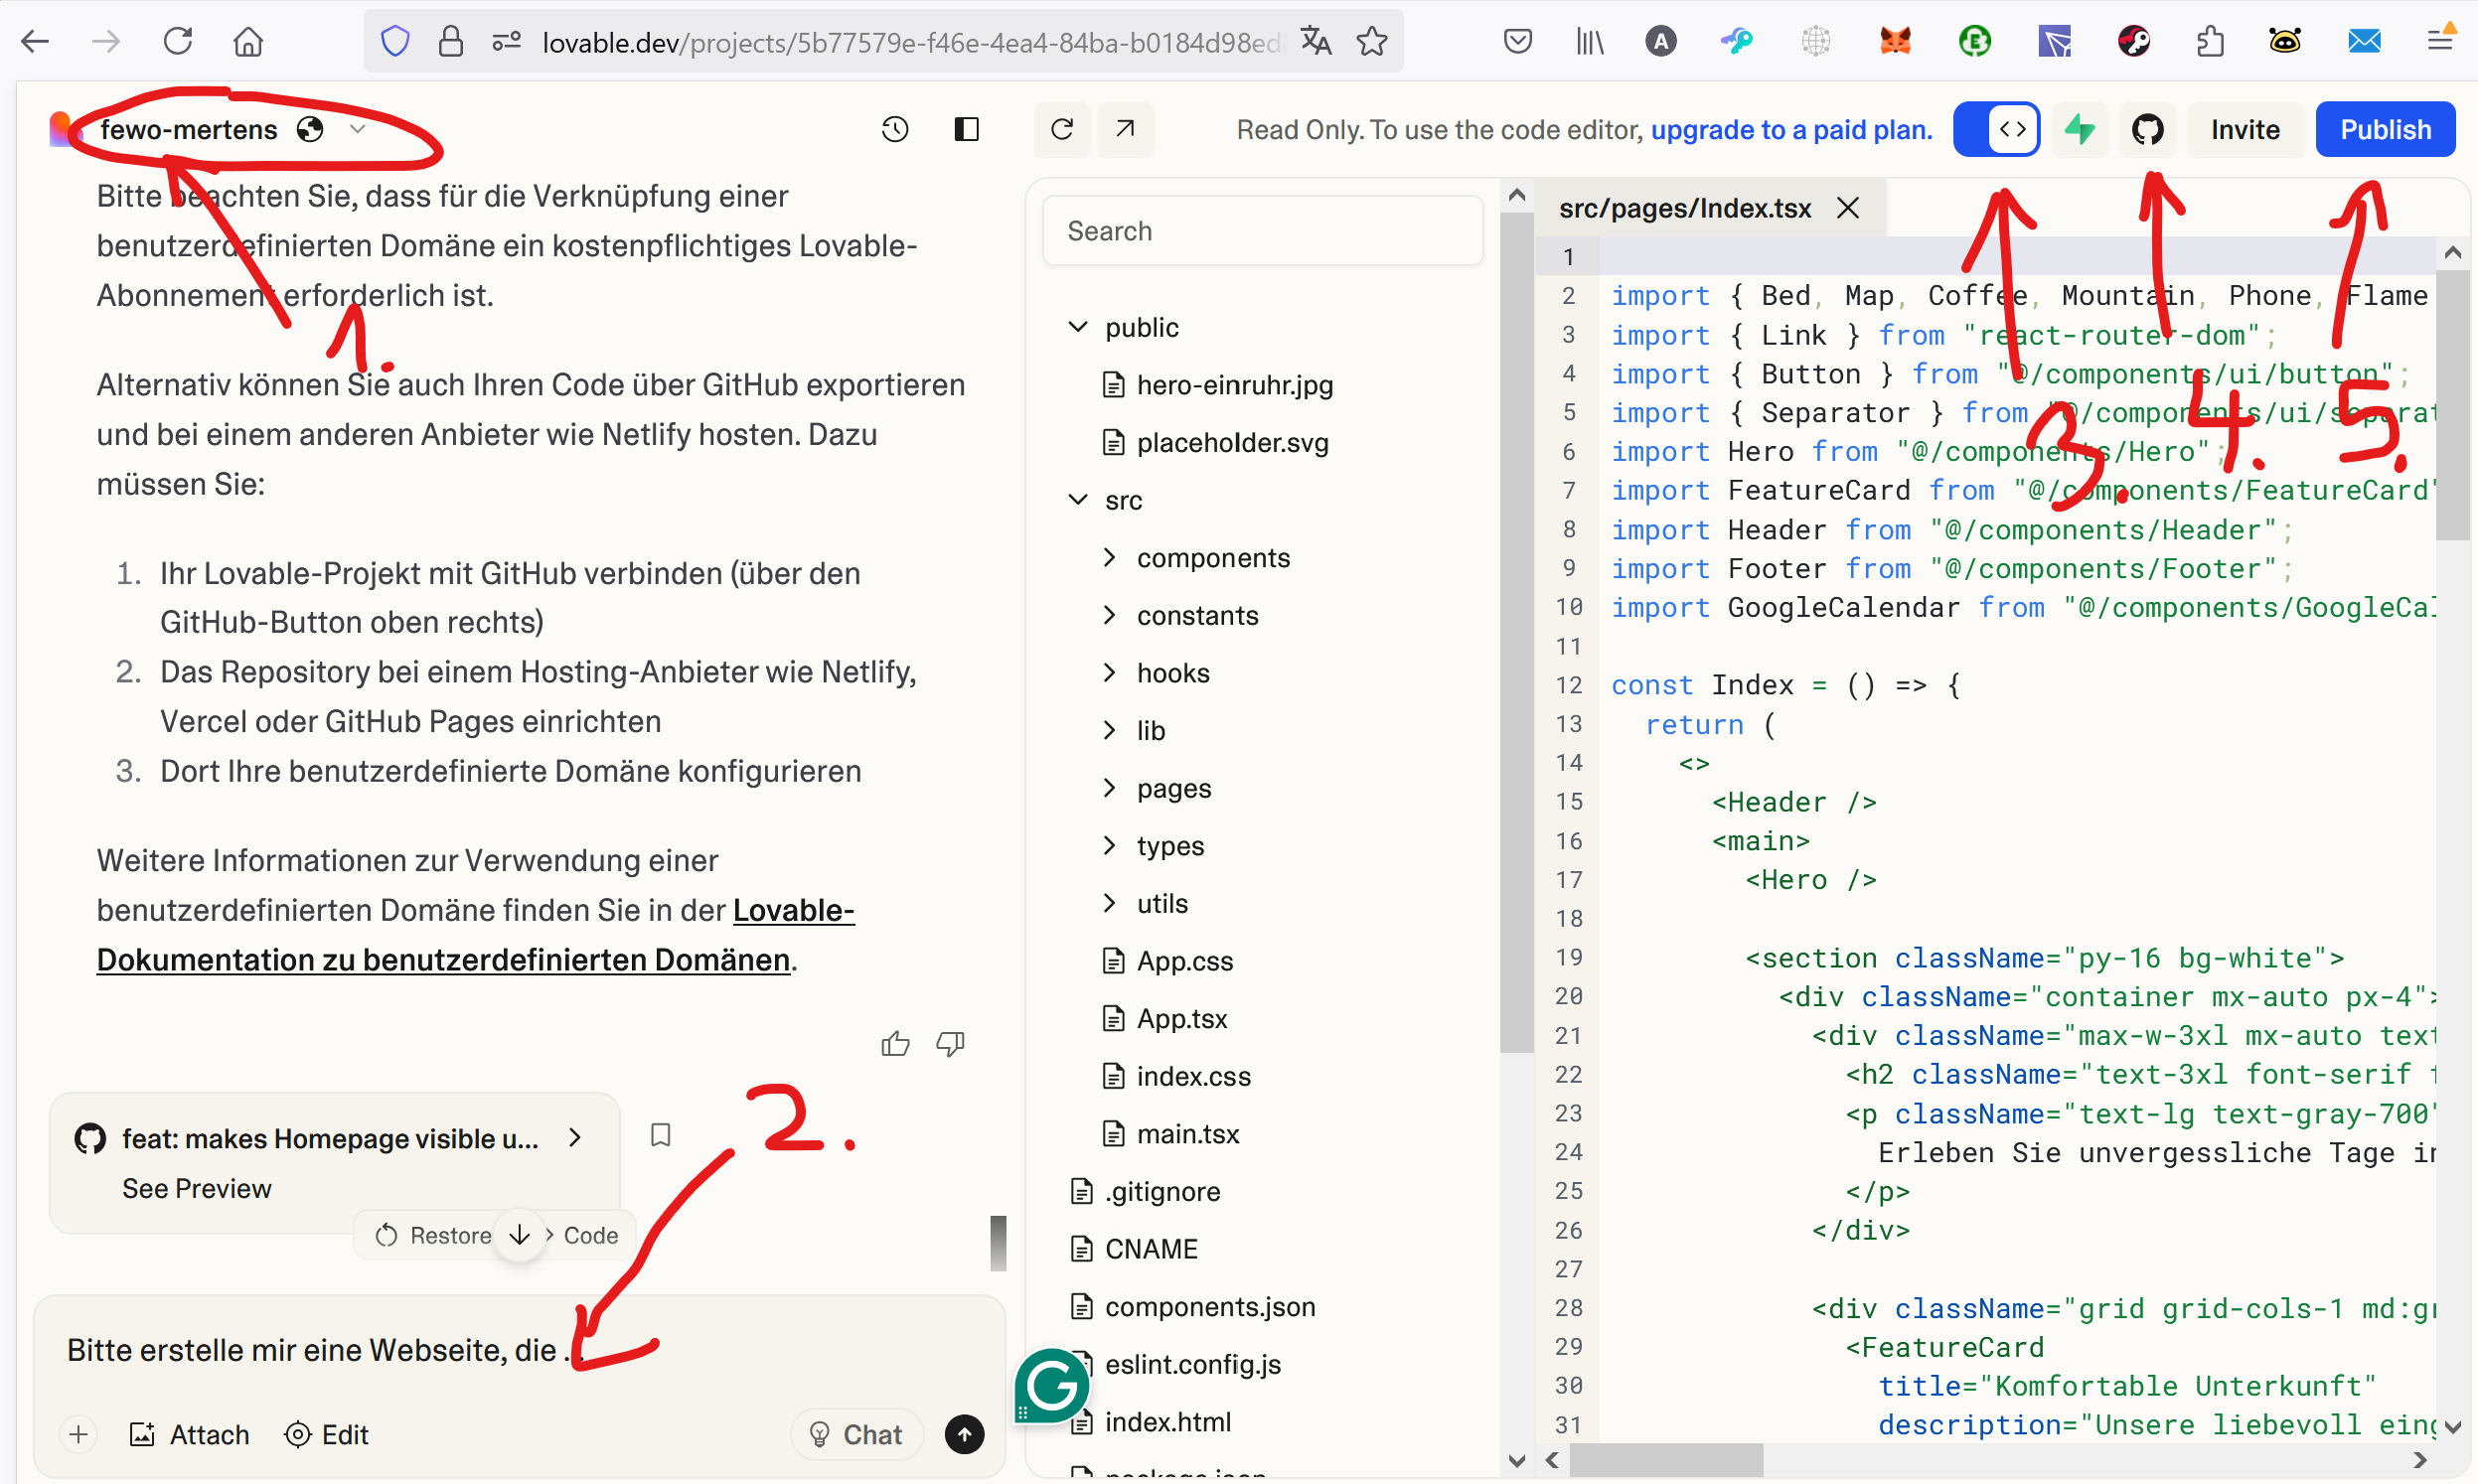This screenshot has width=2478, height=1484.
Task: Click file tree vertical scrollbar
Action: (x=1516, y=630)
